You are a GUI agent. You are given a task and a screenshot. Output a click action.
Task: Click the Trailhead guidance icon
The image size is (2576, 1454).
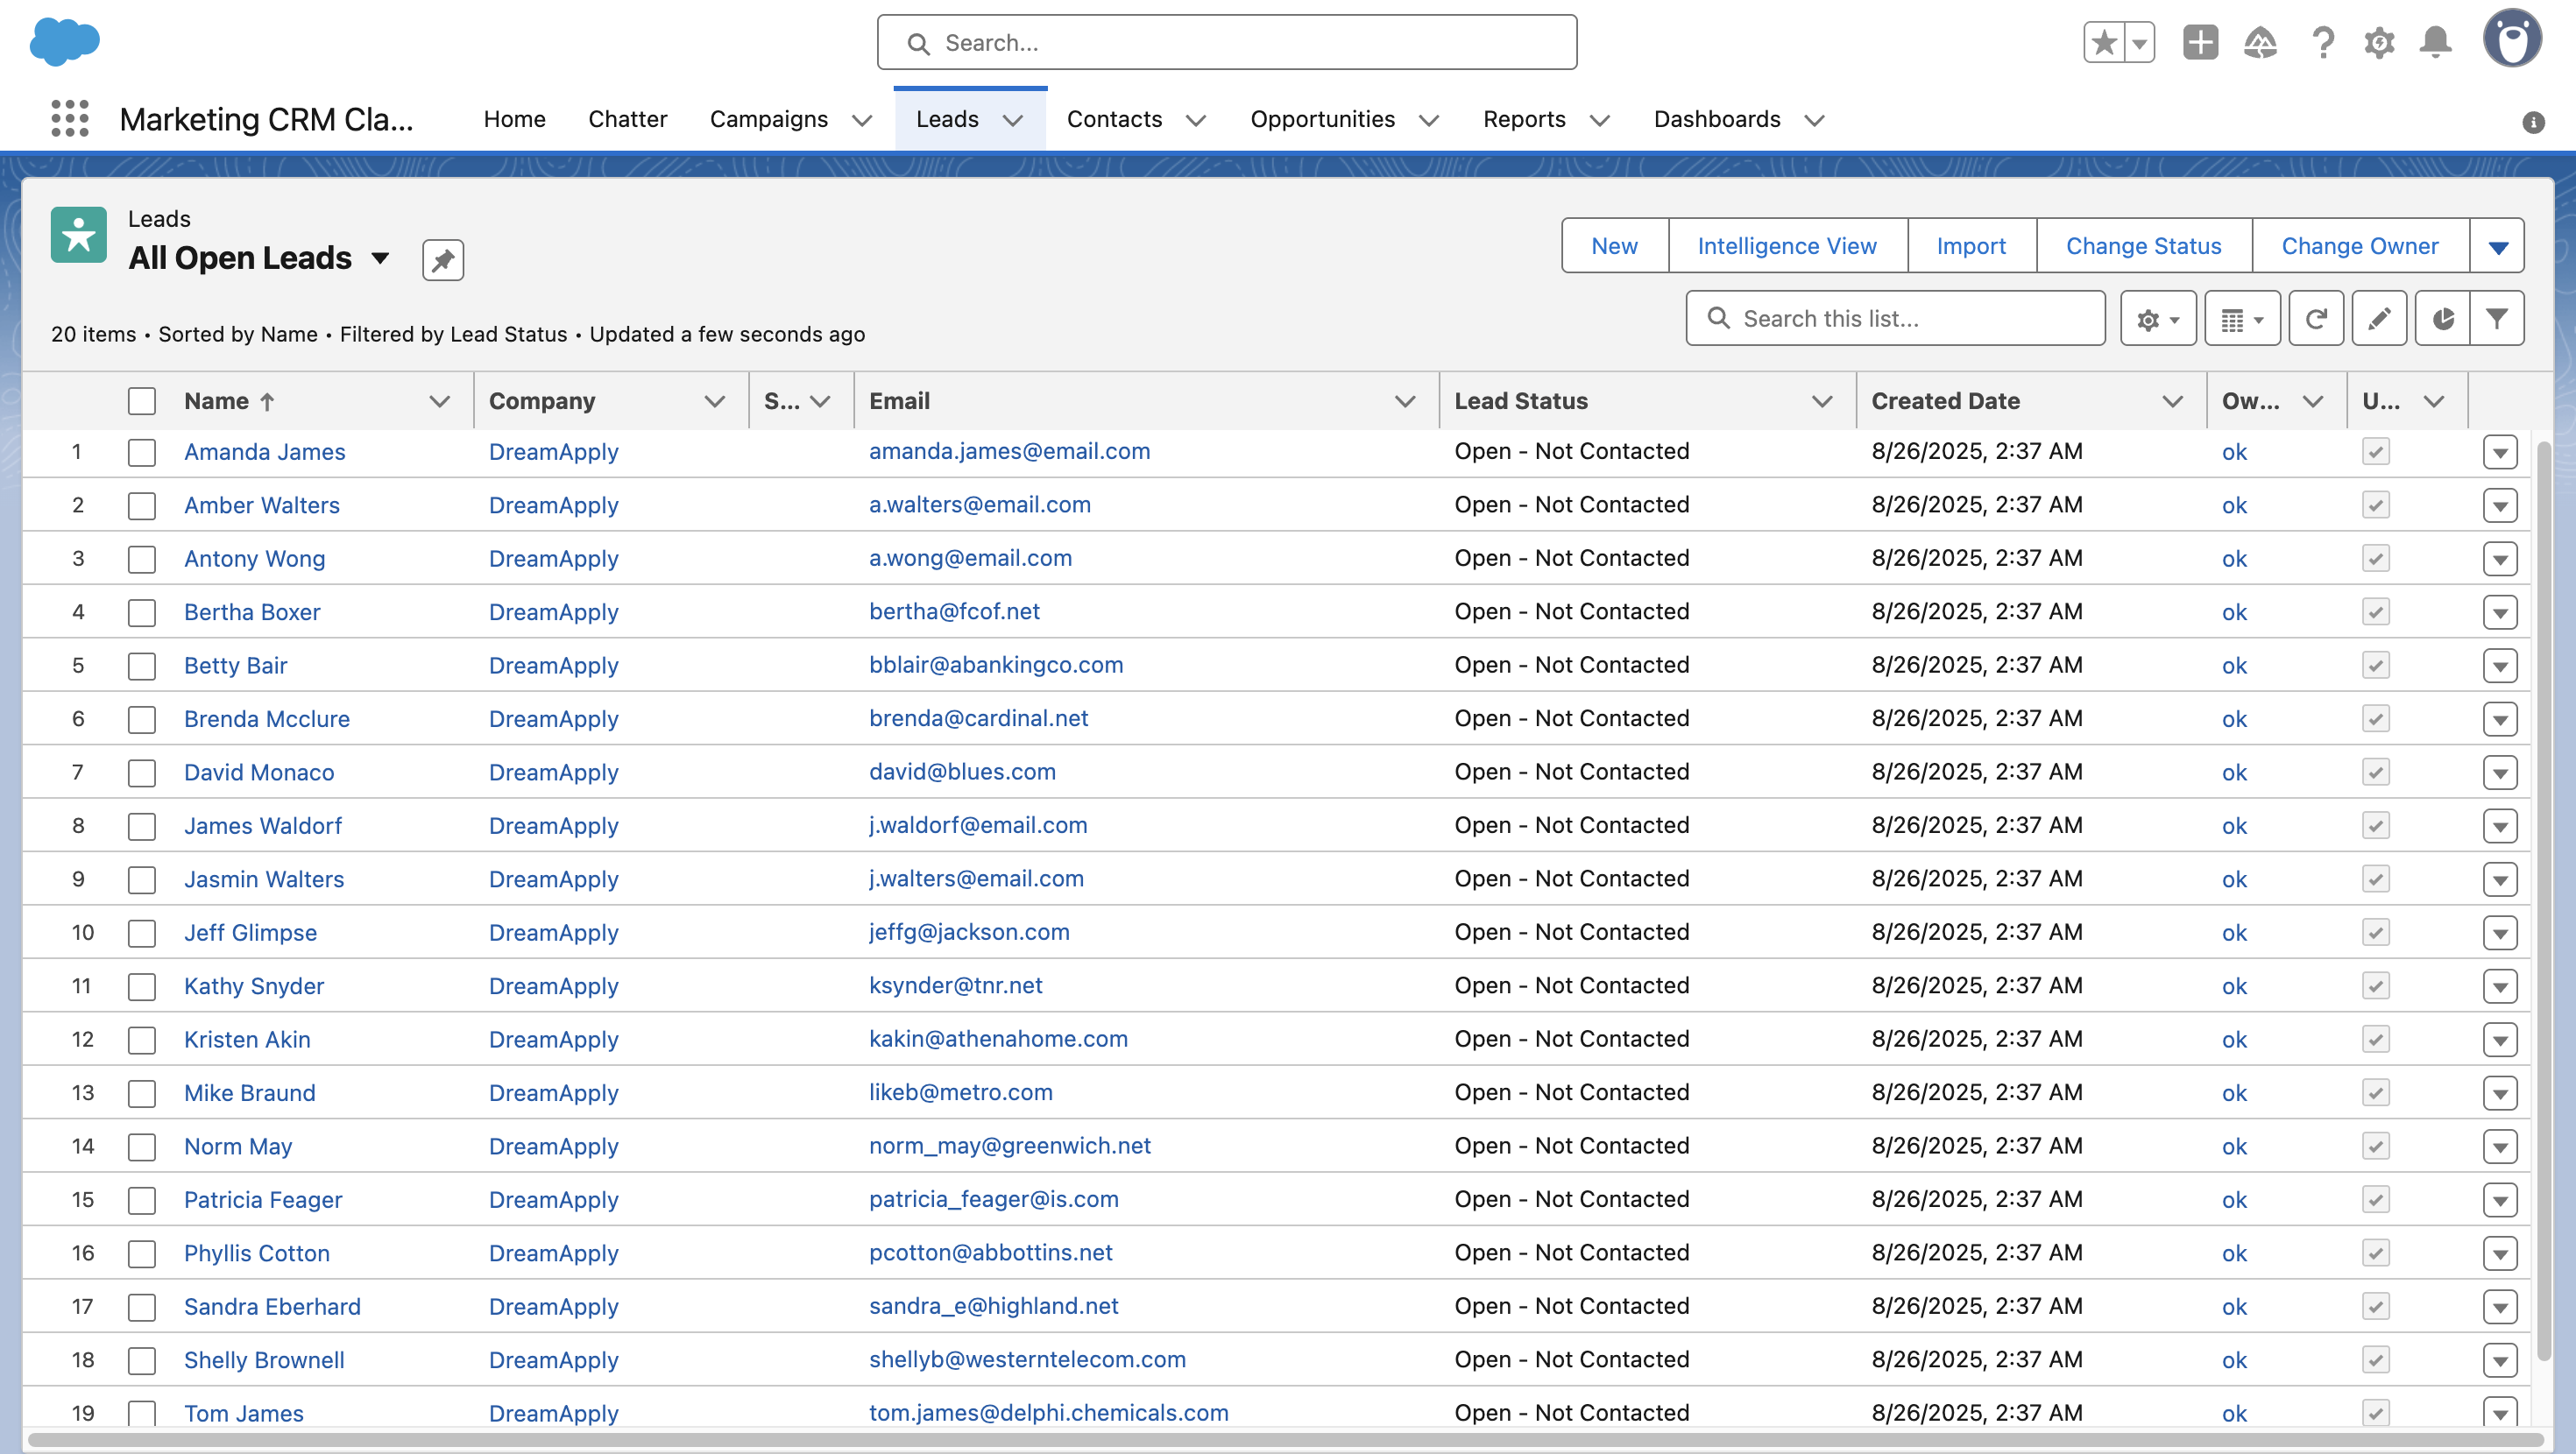2260,43
